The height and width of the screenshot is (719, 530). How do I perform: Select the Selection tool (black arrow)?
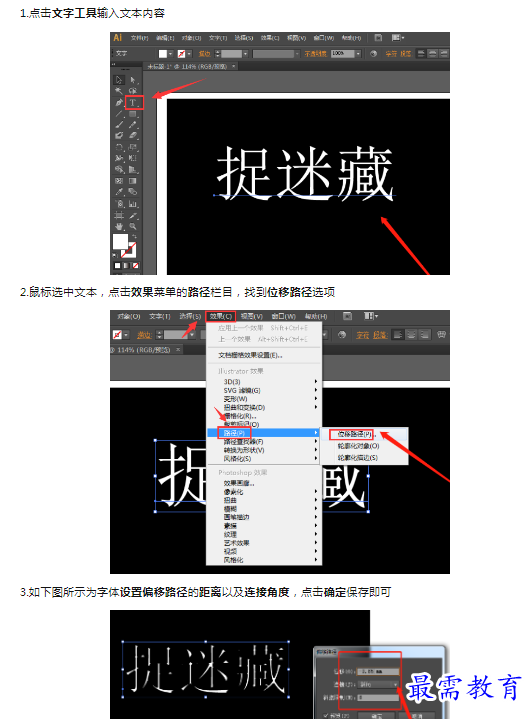(x=119, y=80)
